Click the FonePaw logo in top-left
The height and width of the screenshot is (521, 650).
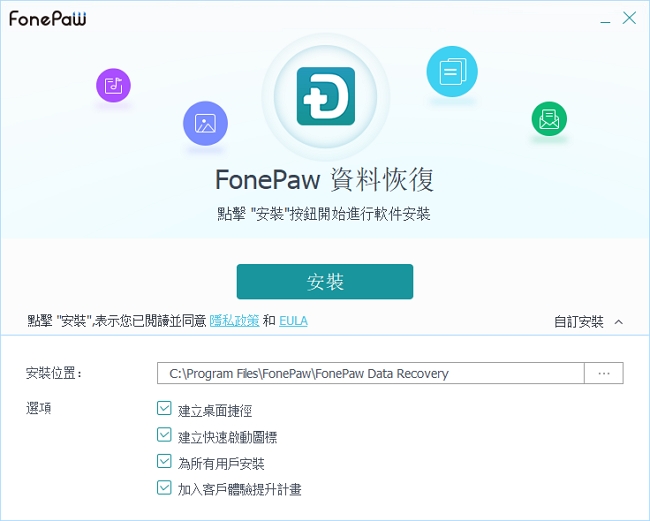coord(48,19)
